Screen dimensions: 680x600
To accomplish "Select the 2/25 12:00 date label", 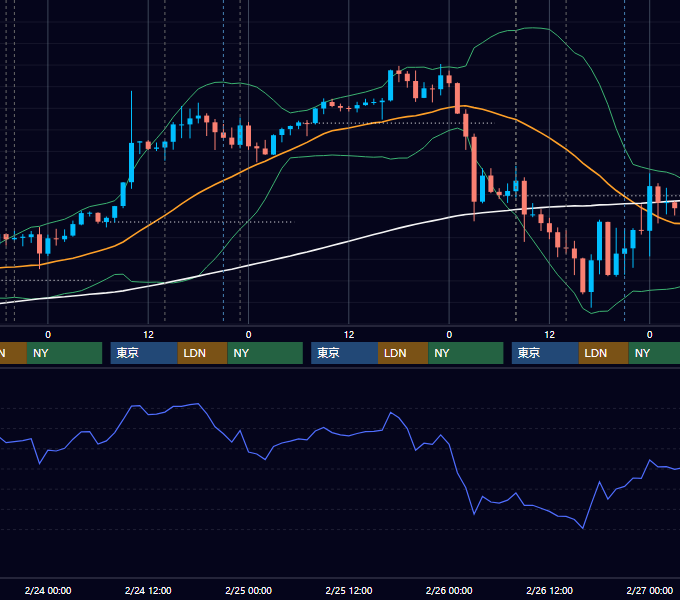I will pos(349,590).
